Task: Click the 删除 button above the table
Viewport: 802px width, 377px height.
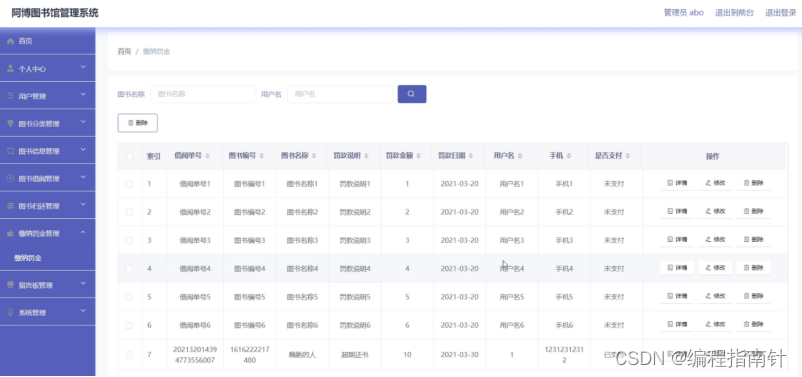Action: pos(138,123)
